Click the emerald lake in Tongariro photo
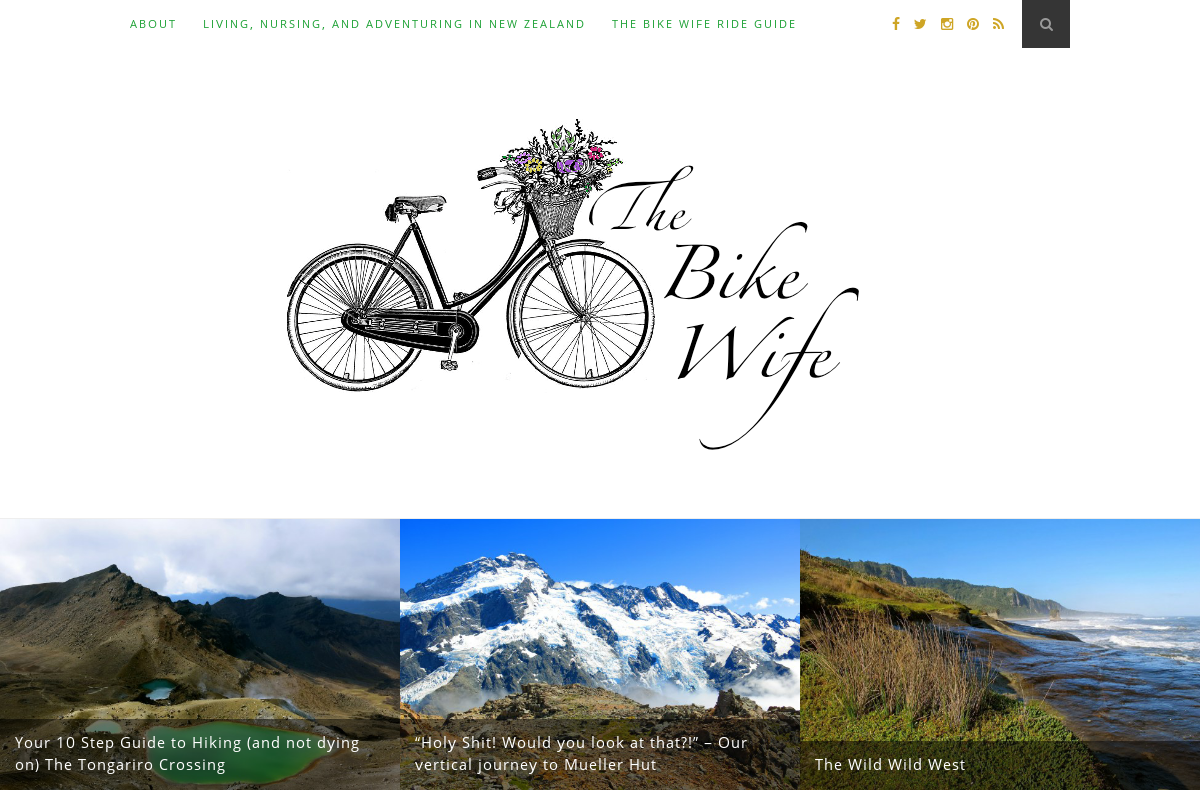Image resolution: width=1200 pixels, height=800 pixels. [x=159, y=689]
